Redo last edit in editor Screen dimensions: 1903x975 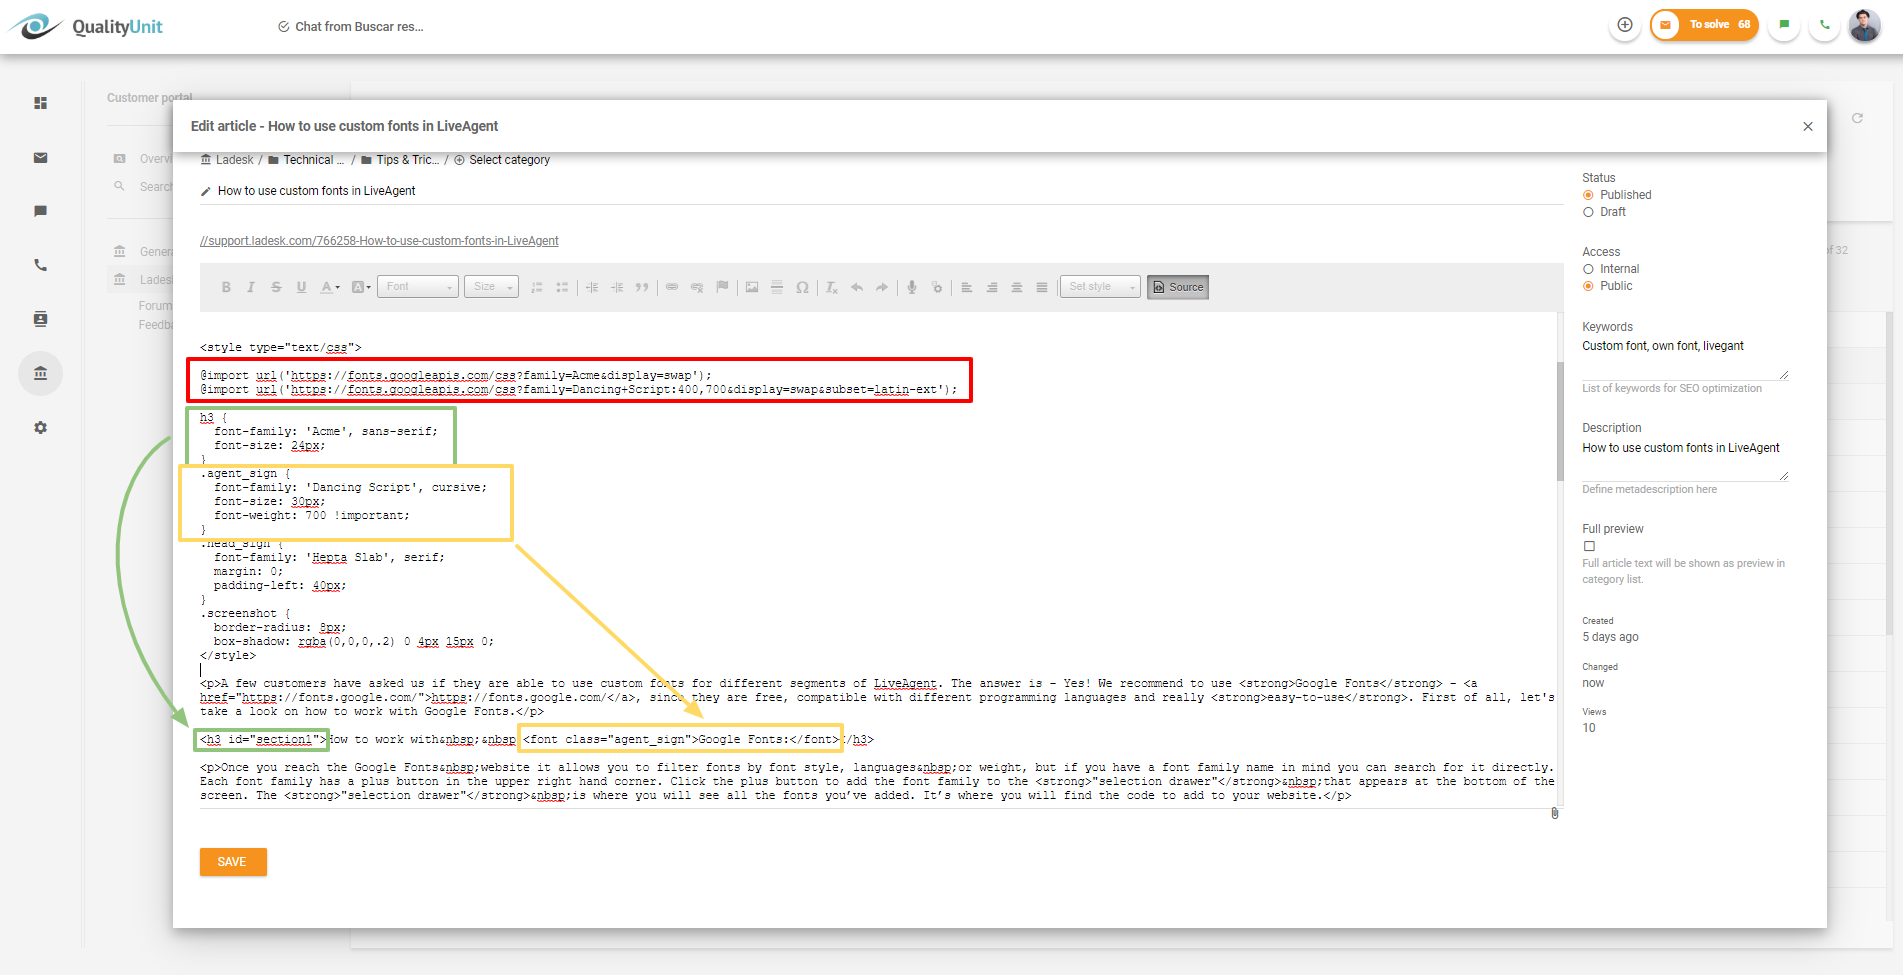882,287
